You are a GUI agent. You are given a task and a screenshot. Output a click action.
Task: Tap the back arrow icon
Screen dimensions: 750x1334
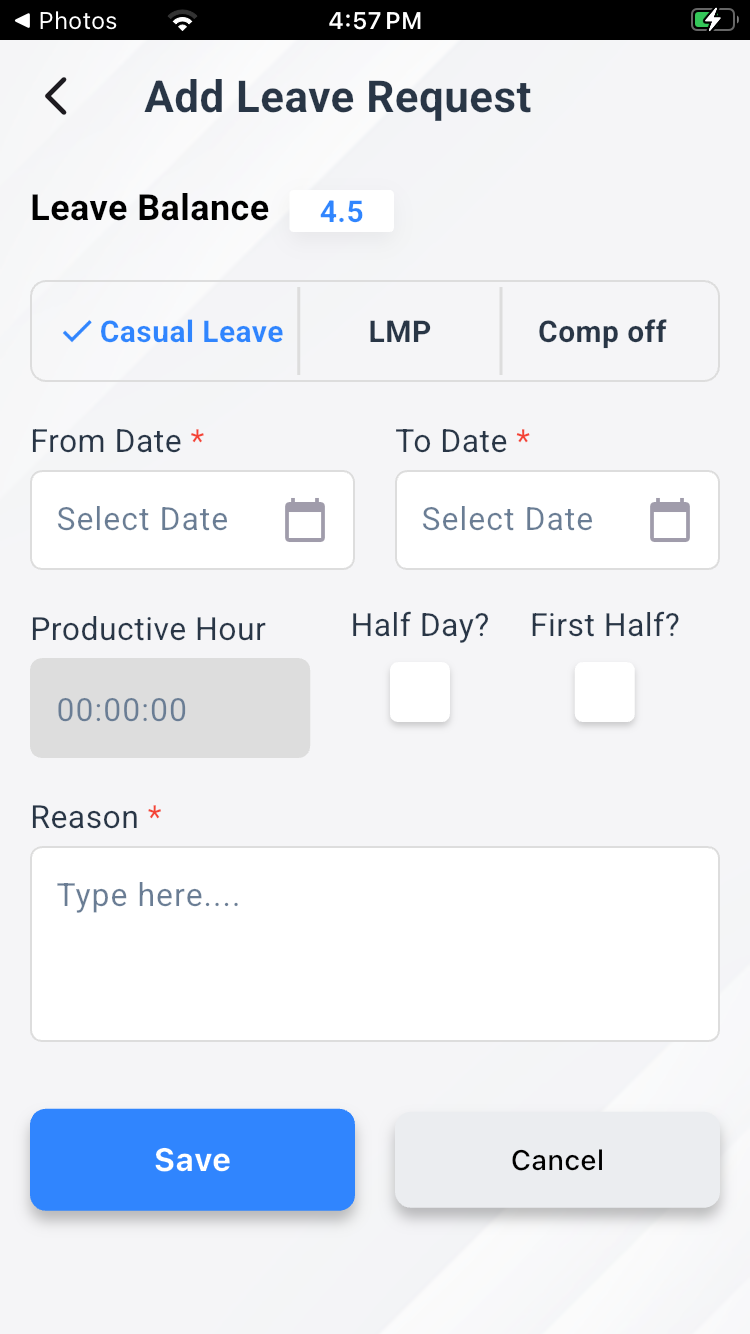pos(56,97)
